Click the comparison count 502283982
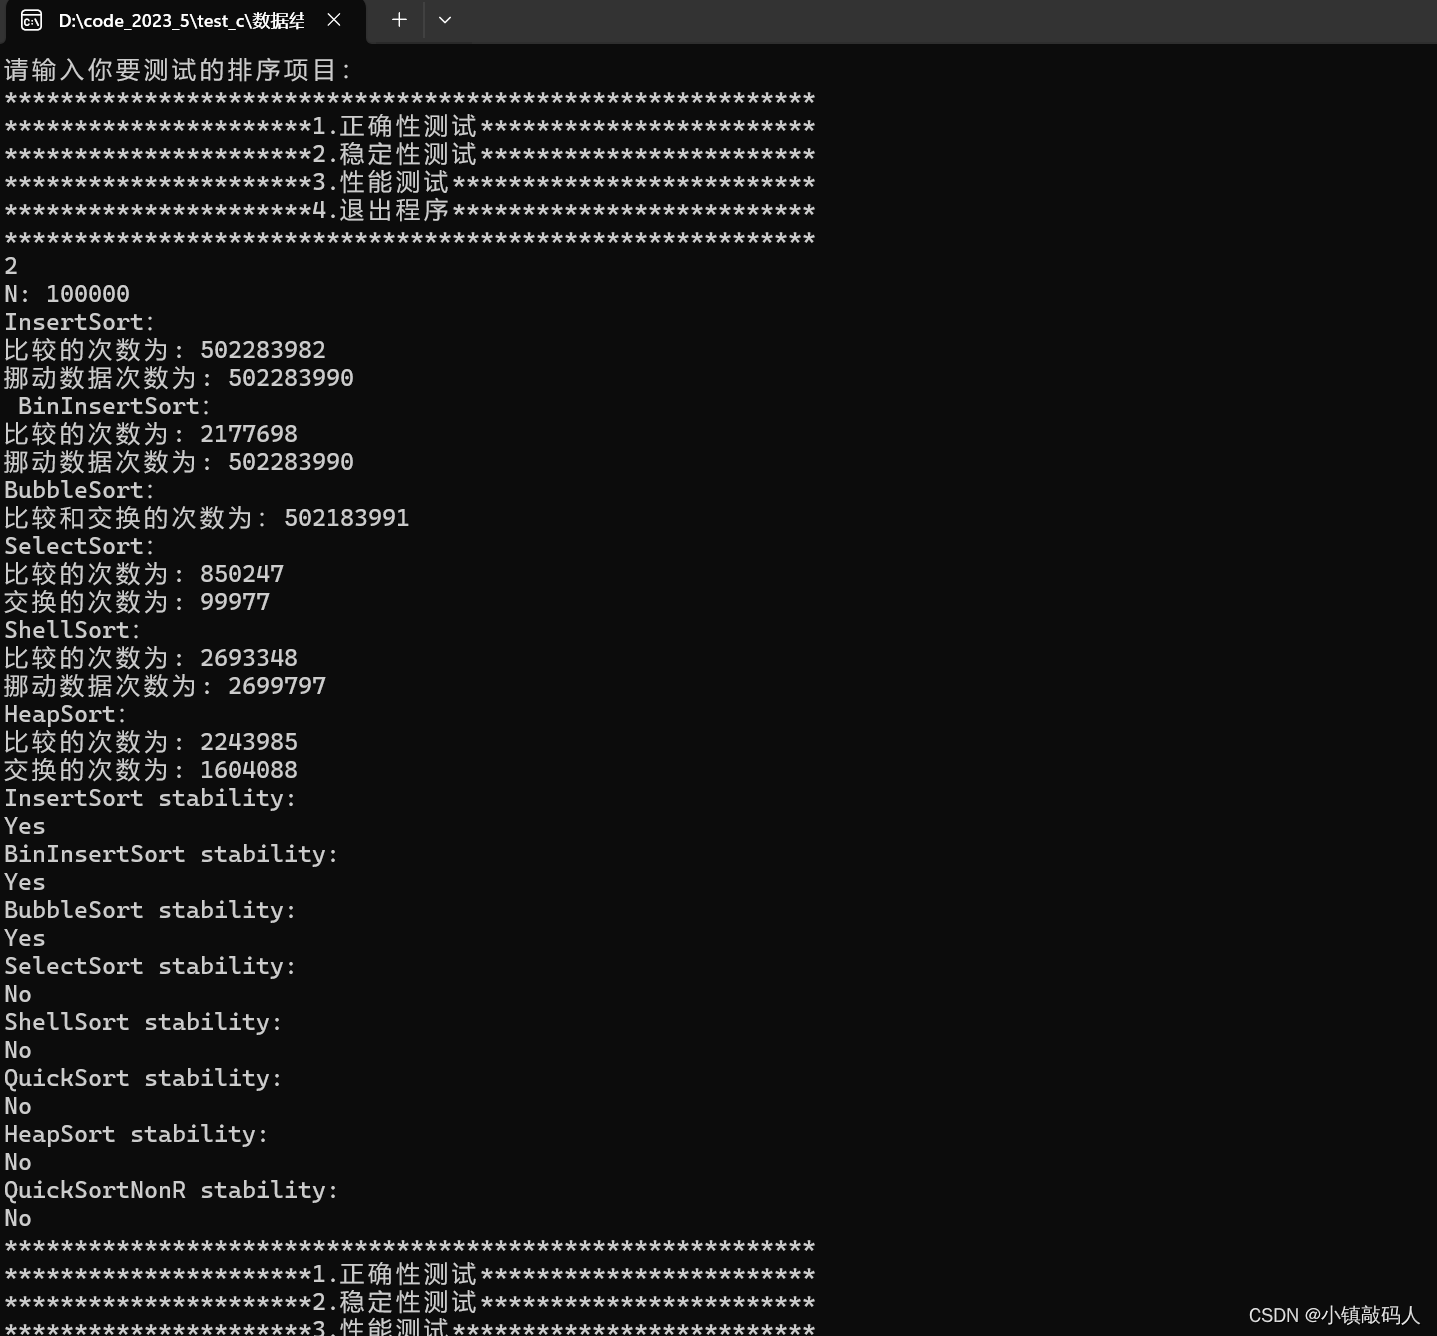 click(x=263, y=350)
